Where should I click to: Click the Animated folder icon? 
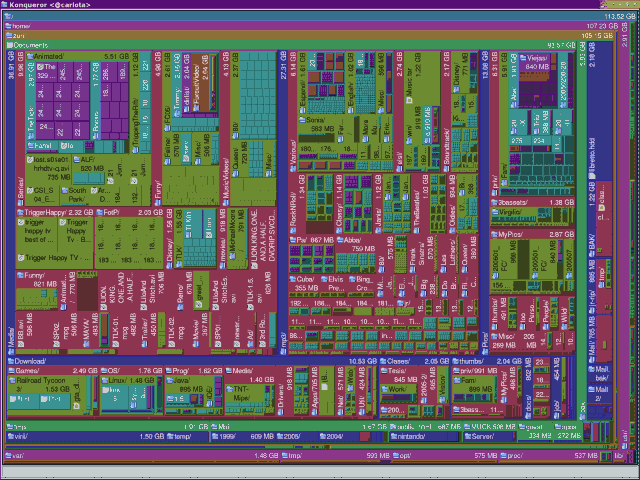pyautogui.click(x=29, y=56)
